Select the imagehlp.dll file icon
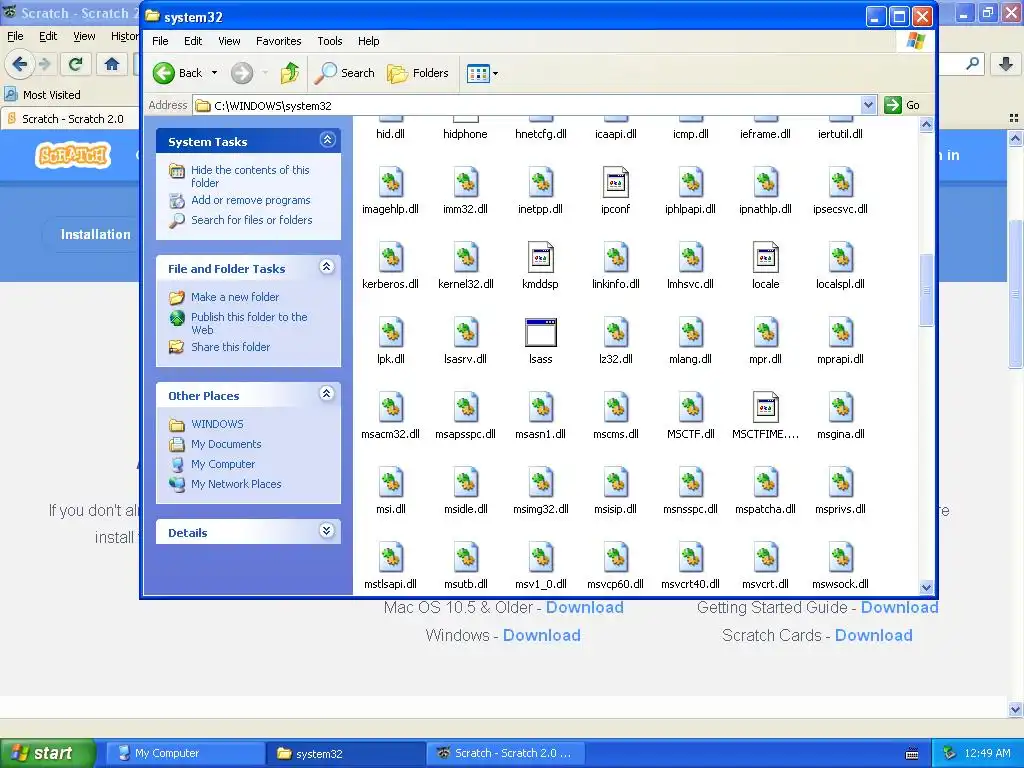This screenshot has width=1024, height=768. click(391, 182)
